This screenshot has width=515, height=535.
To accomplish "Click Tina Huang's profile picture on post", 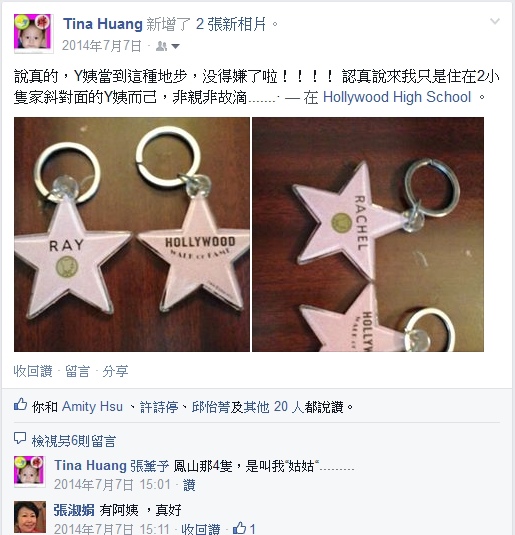I will coord(33,33).
